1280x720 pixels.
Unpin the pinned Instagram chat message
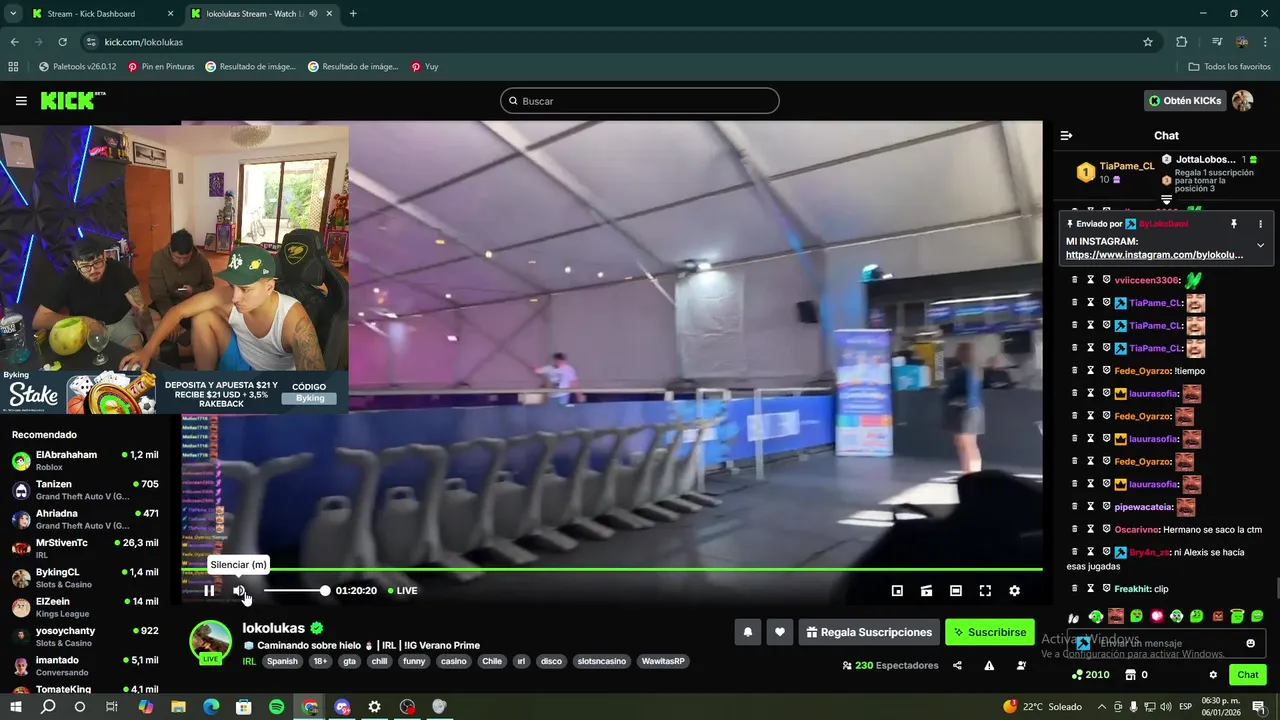coord(1233,224)
